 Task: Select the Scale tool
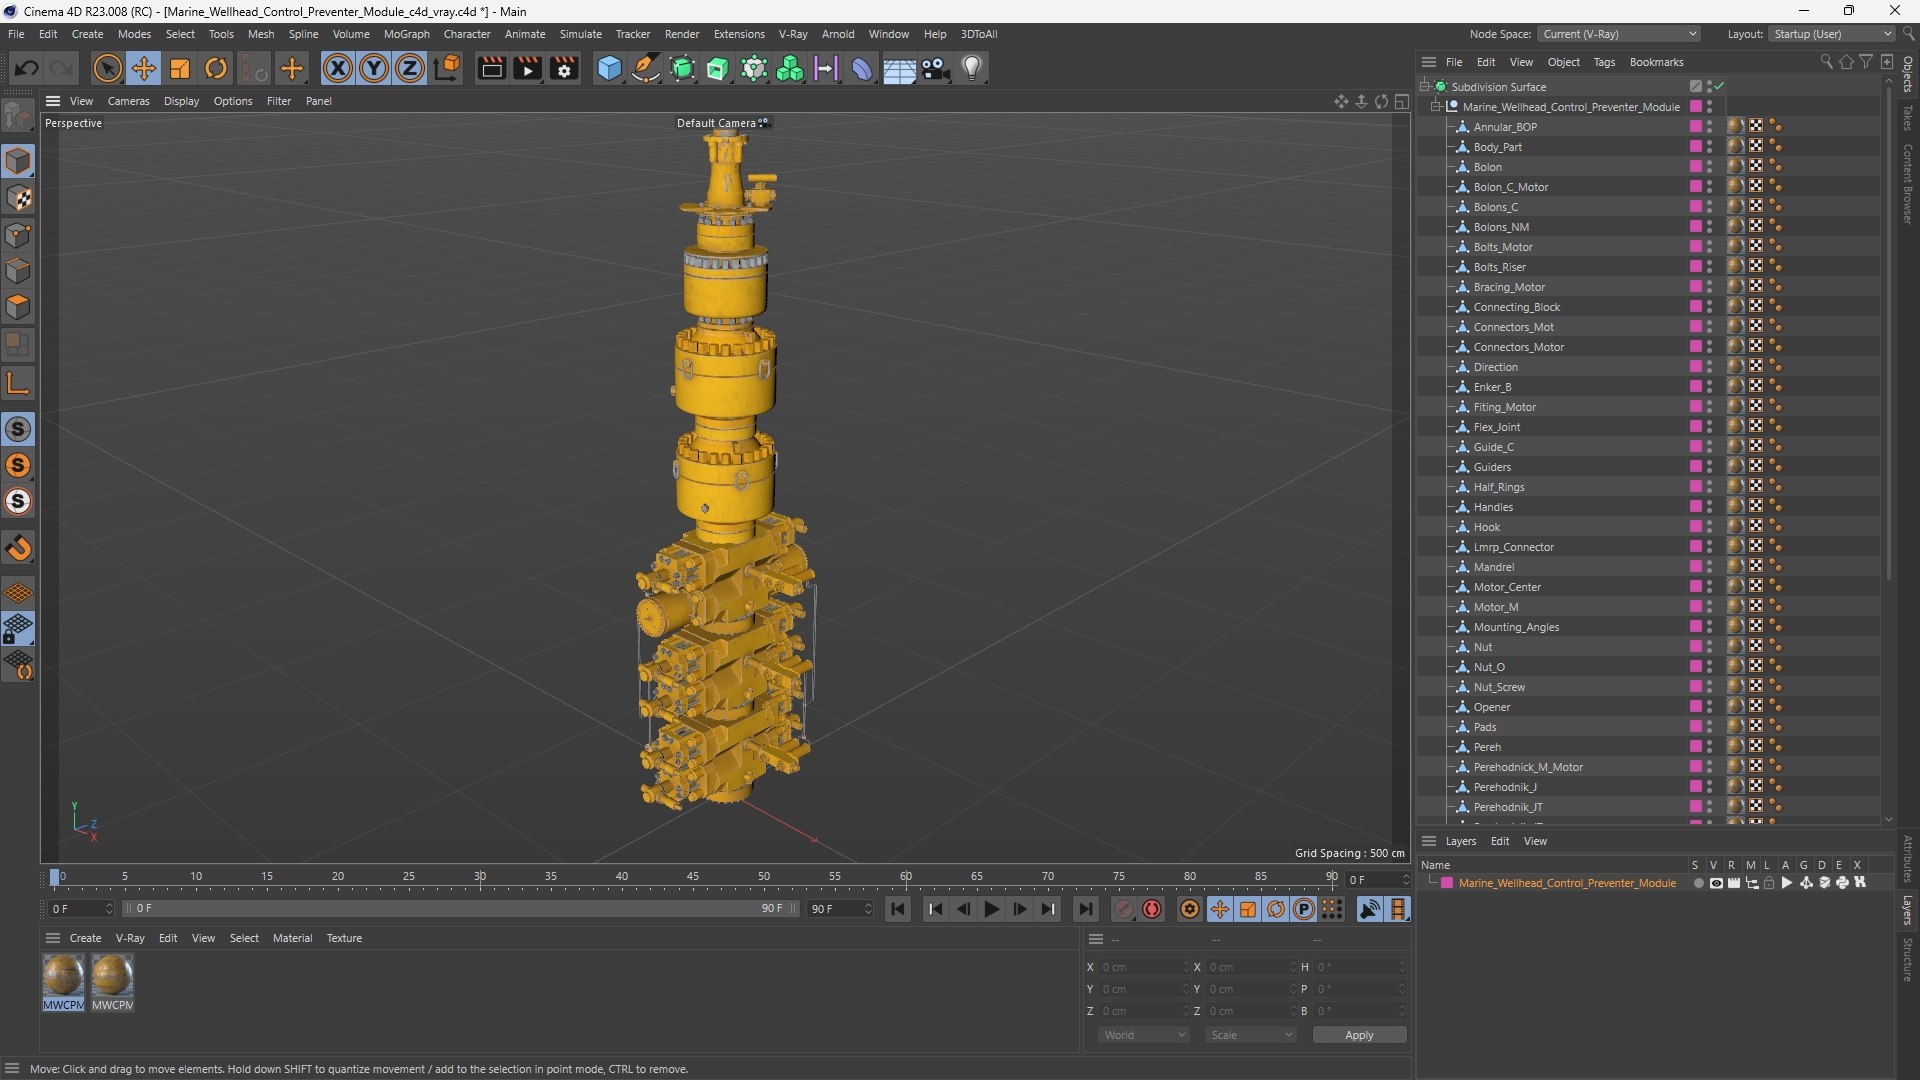pyautogui.click(x=180, y=68)
